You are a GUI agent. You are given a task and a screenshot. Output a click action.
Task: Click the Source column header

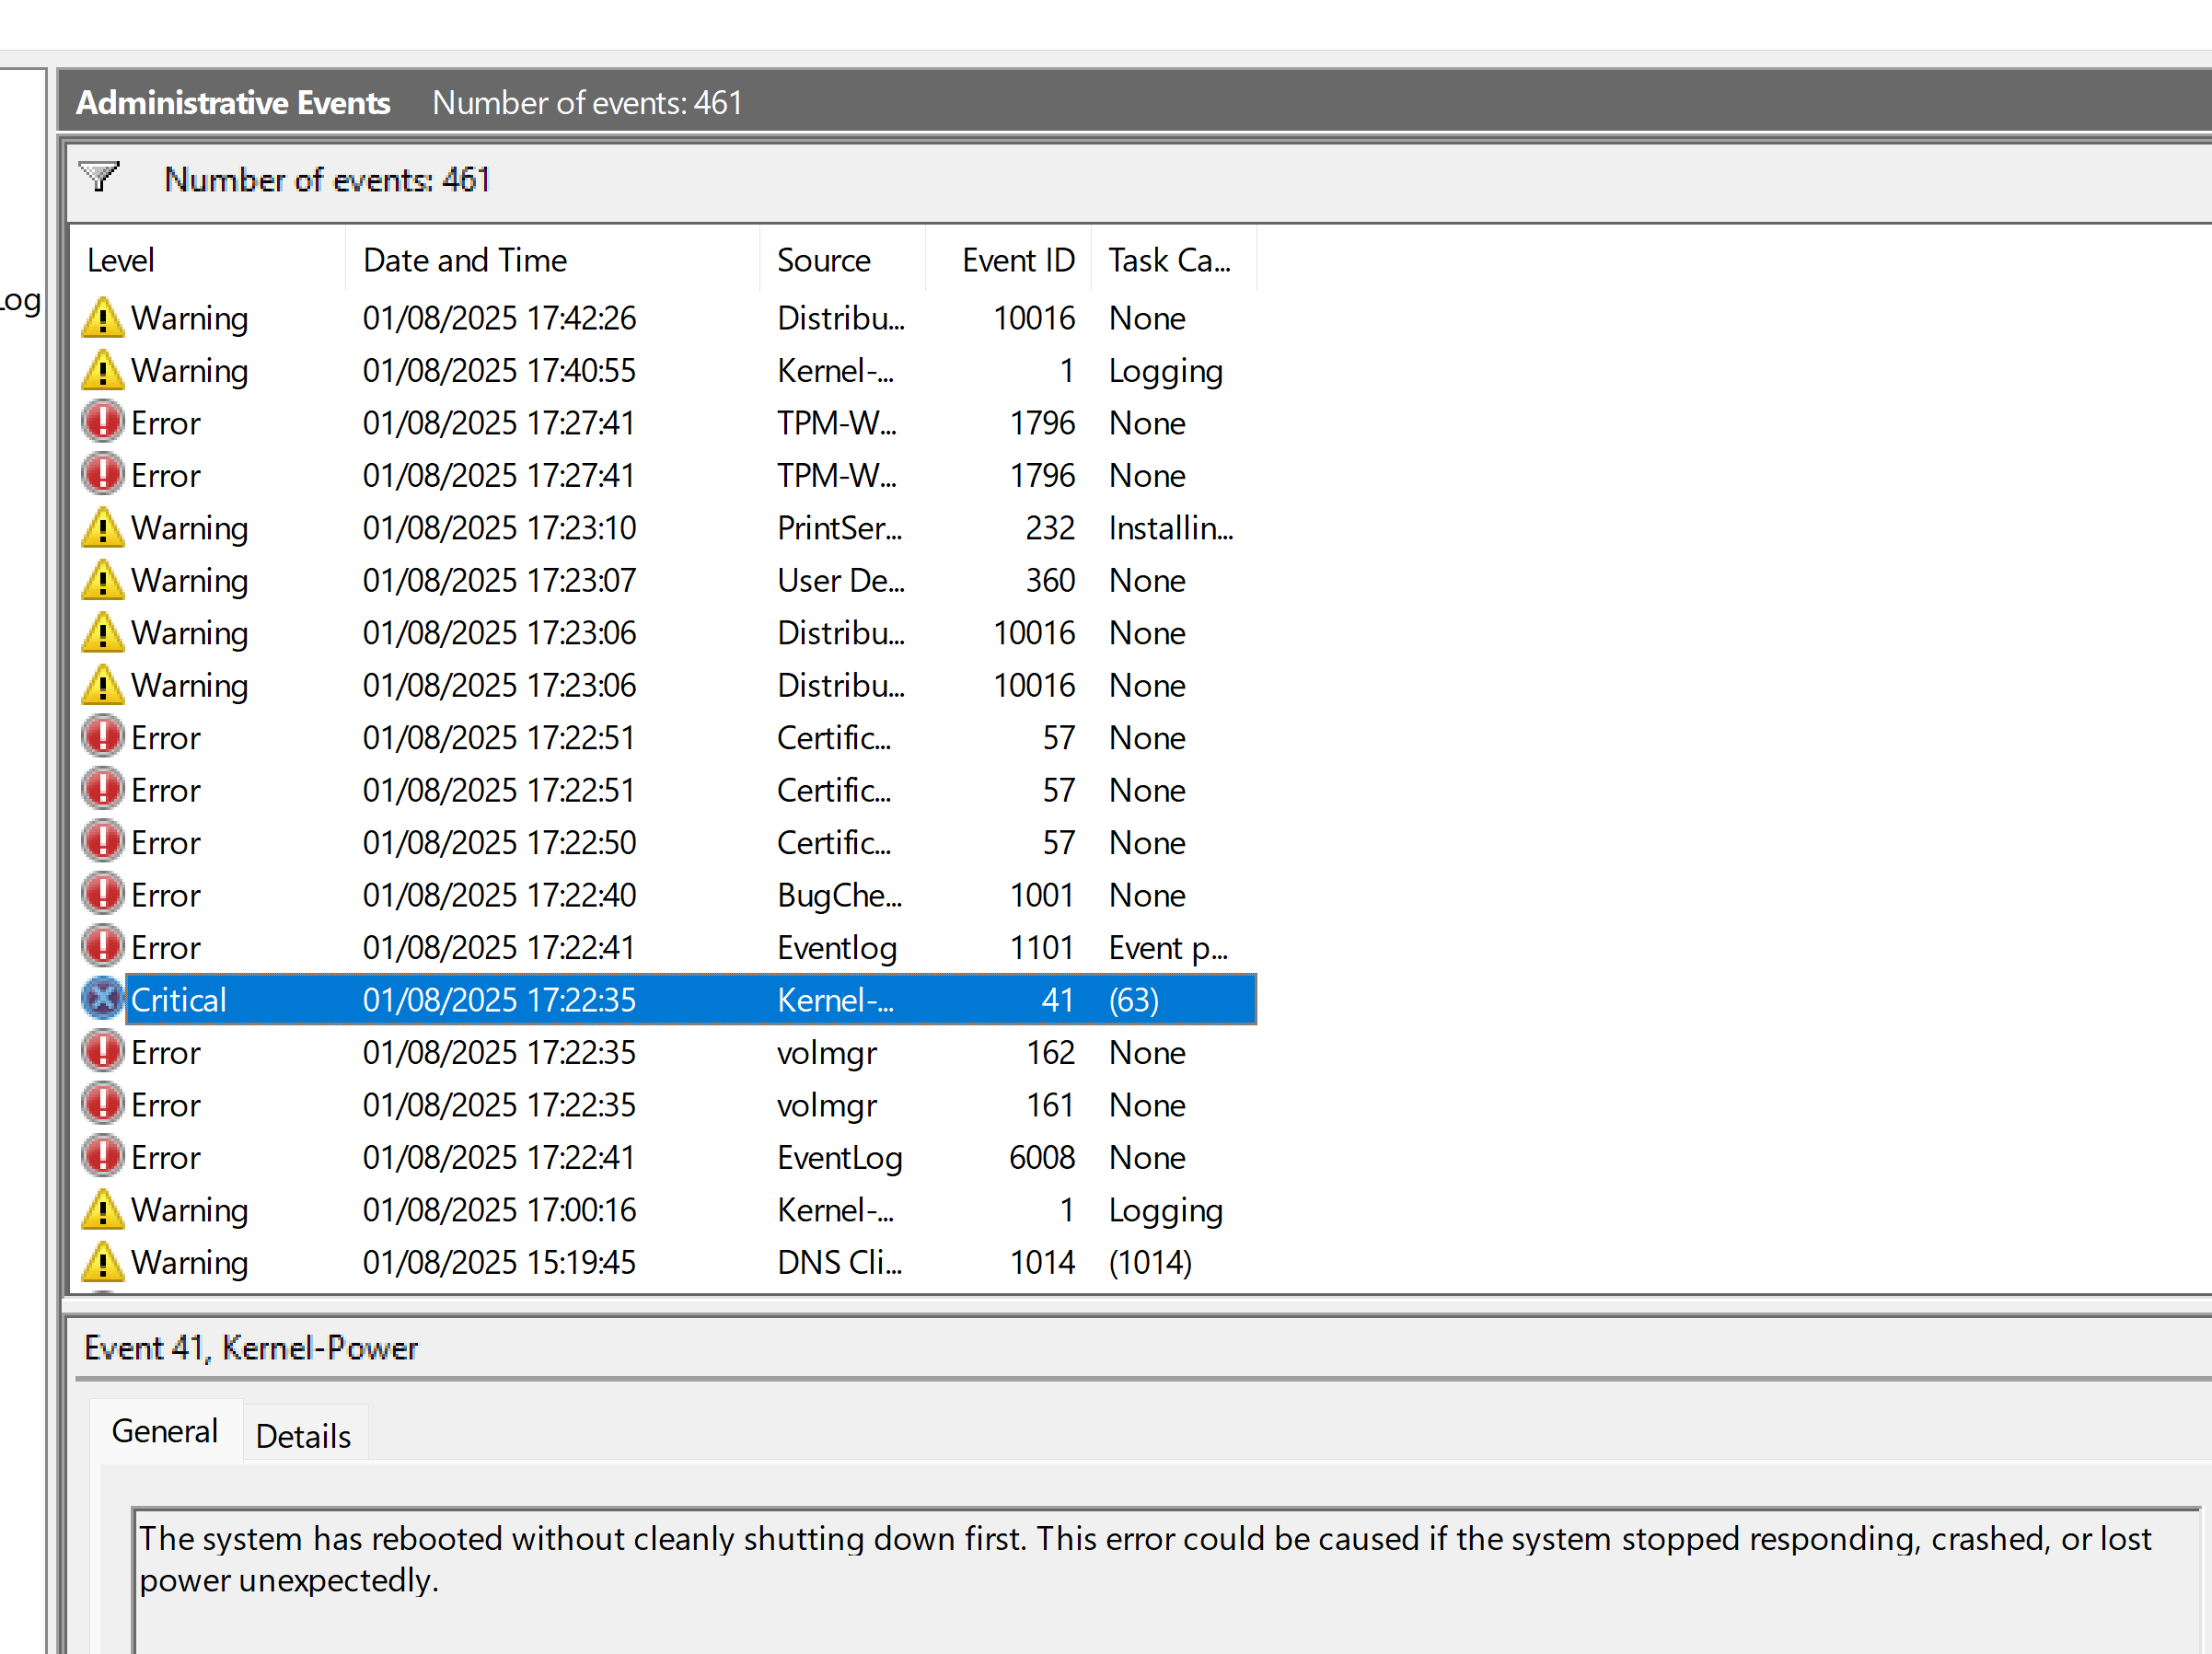(x=823, y=260)
